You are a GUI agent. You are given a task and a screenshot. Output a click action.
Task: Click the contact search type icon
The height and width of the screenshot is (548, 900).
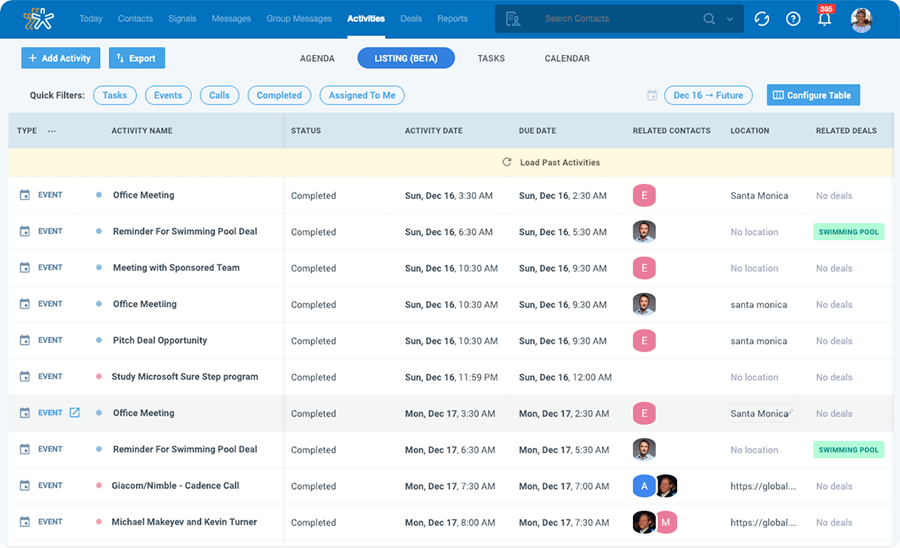tap(513, 19)
